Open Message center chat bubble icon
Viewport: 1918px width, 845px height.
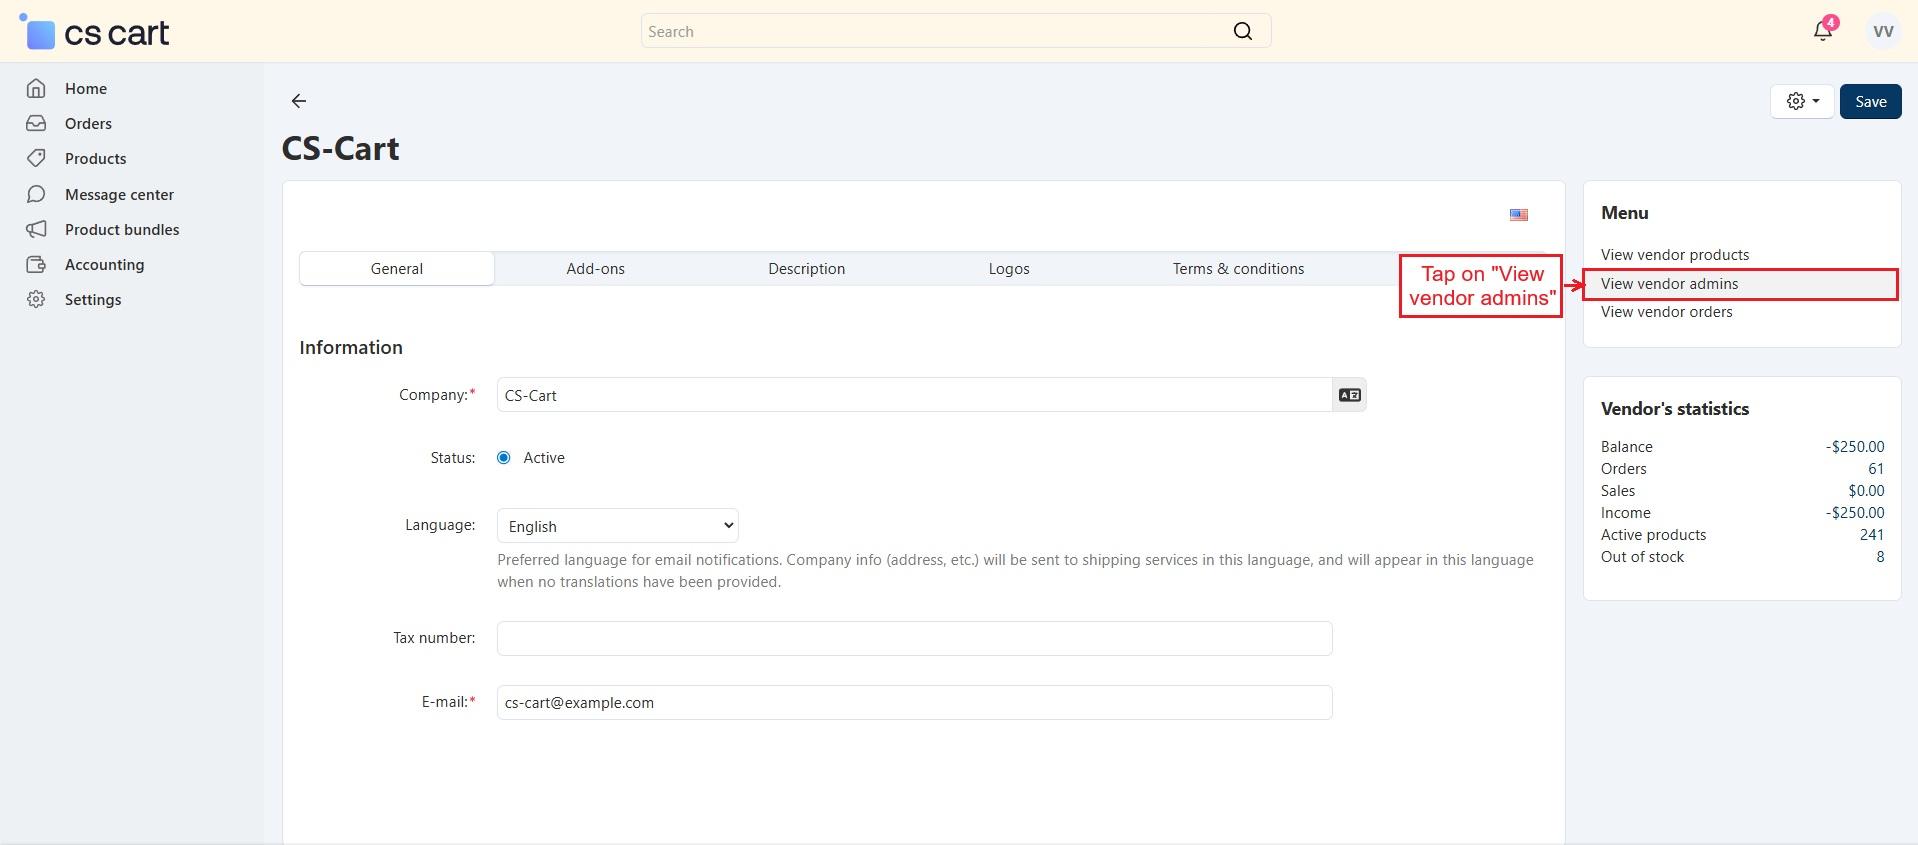click(x=36, y=194)
